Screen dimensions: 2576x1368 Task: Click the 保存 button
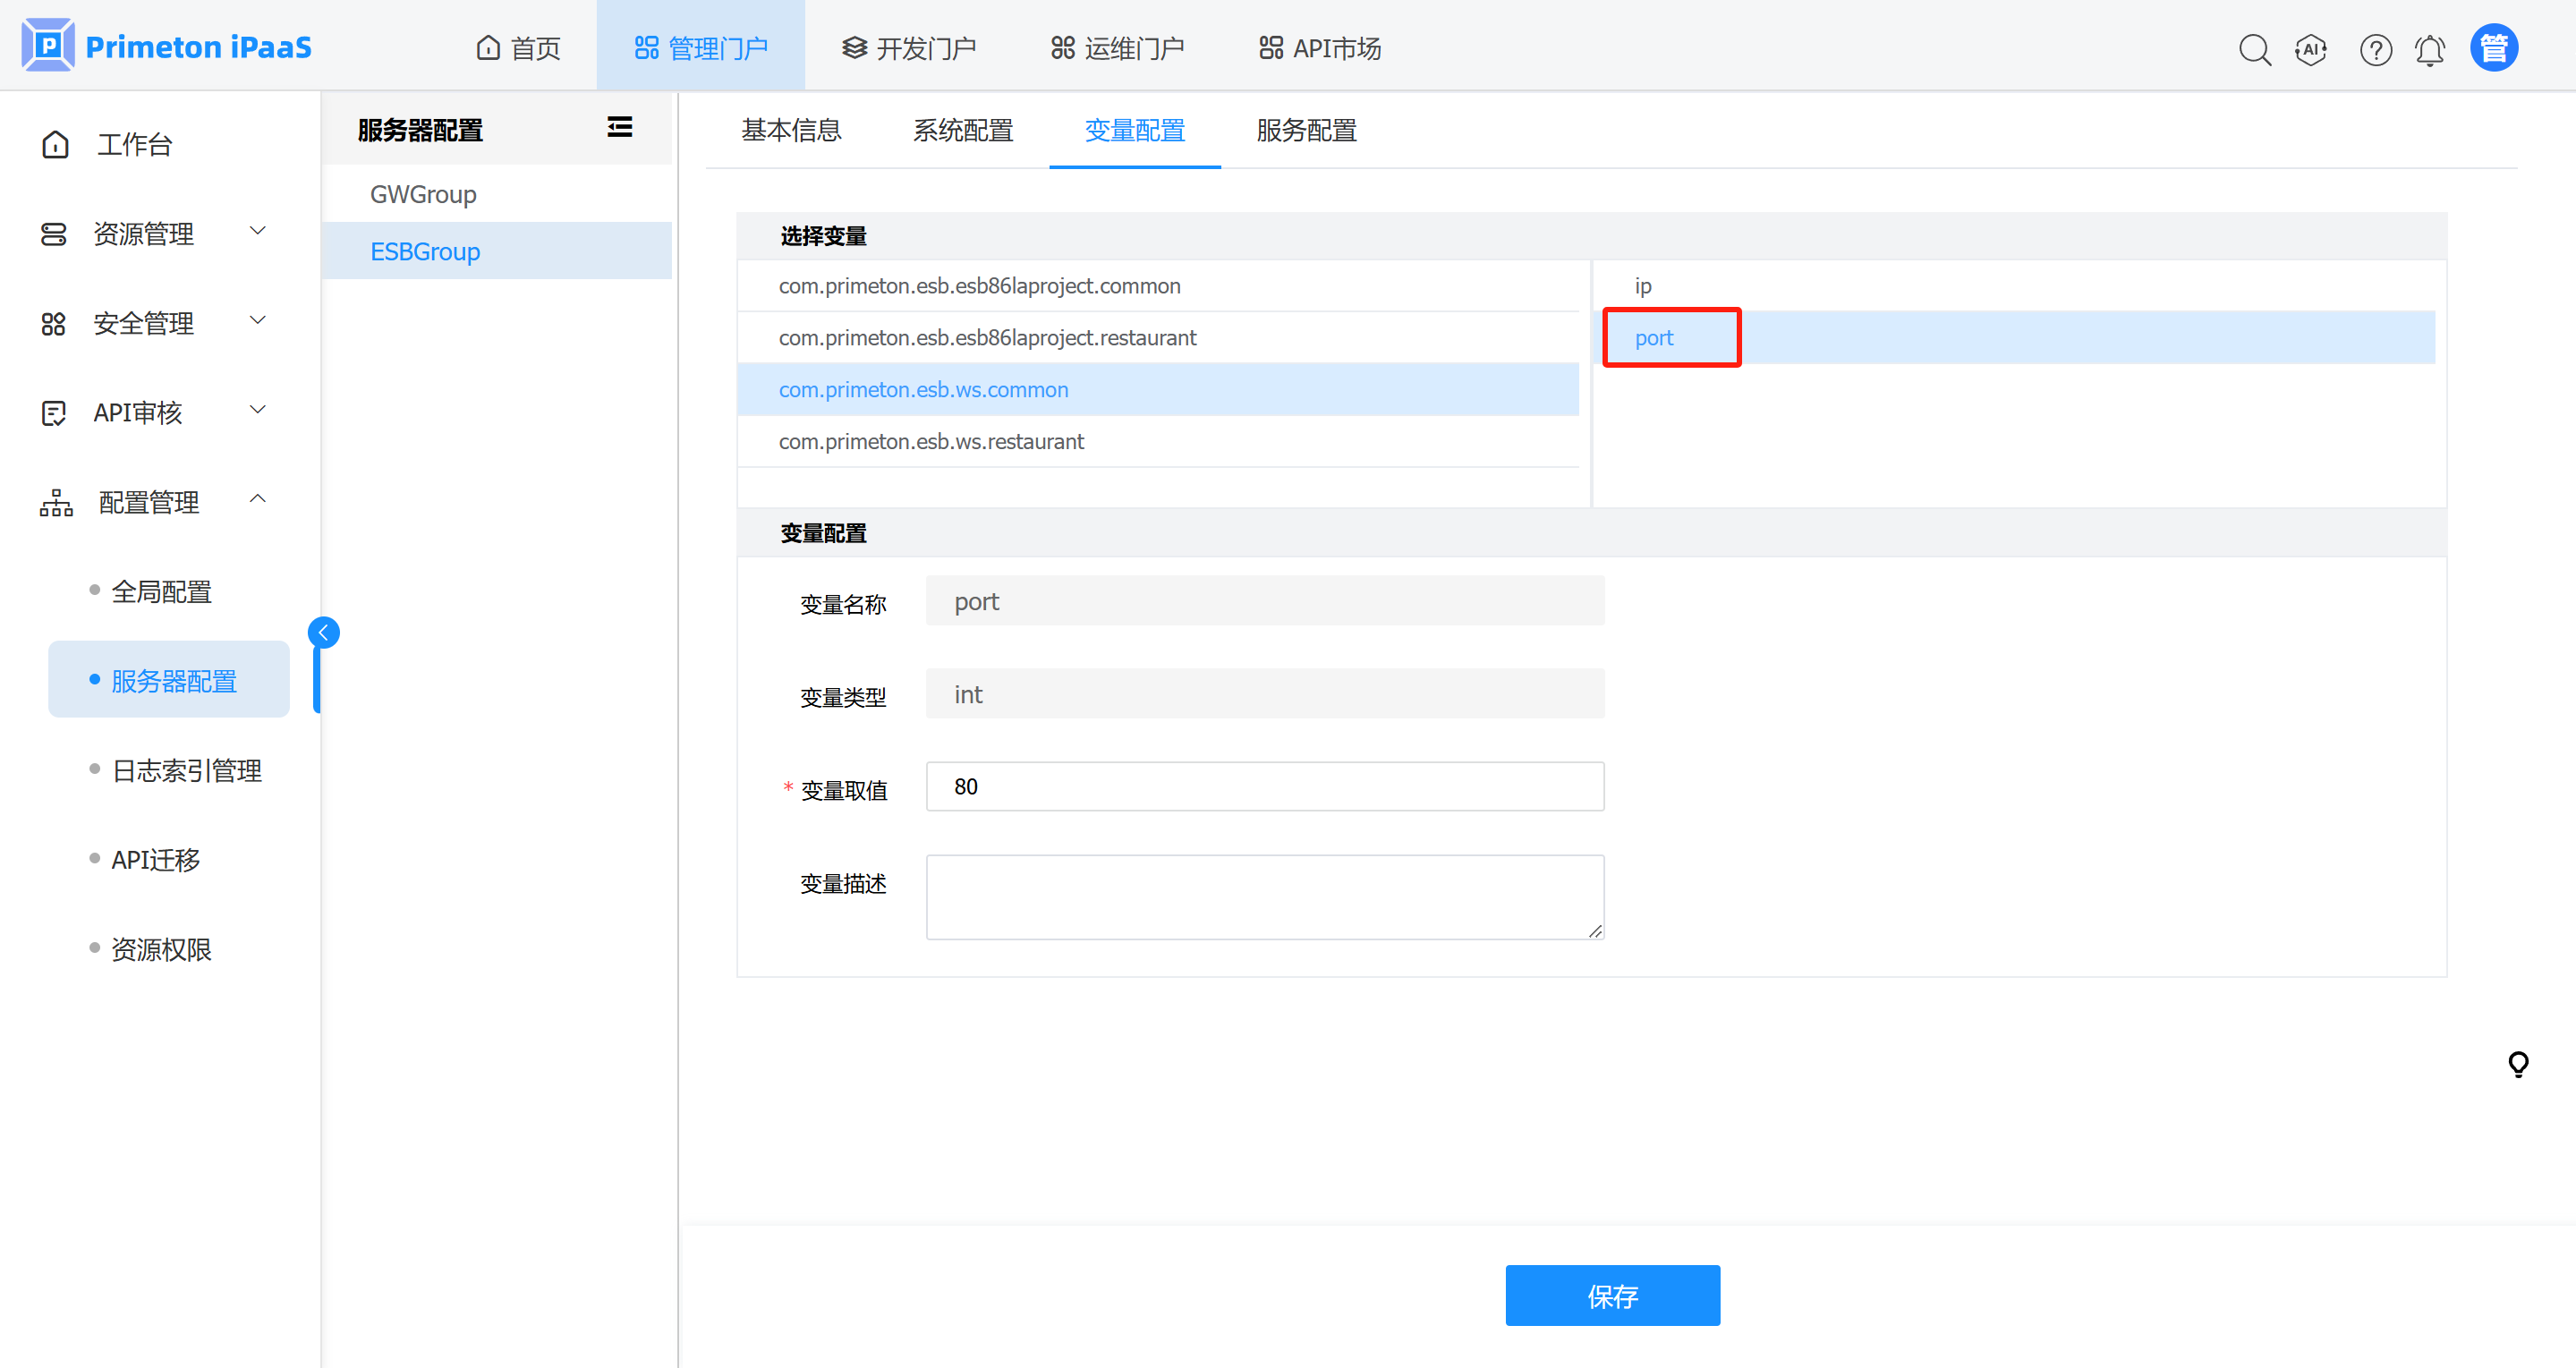click(1612, 1295)
